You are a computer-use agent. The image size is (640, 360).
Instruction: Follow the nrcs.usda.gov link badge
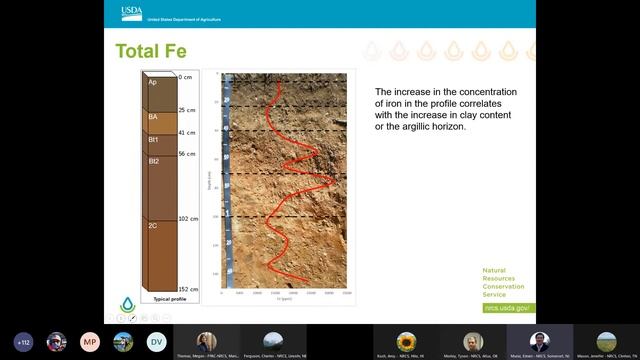[x=509, y=308]
